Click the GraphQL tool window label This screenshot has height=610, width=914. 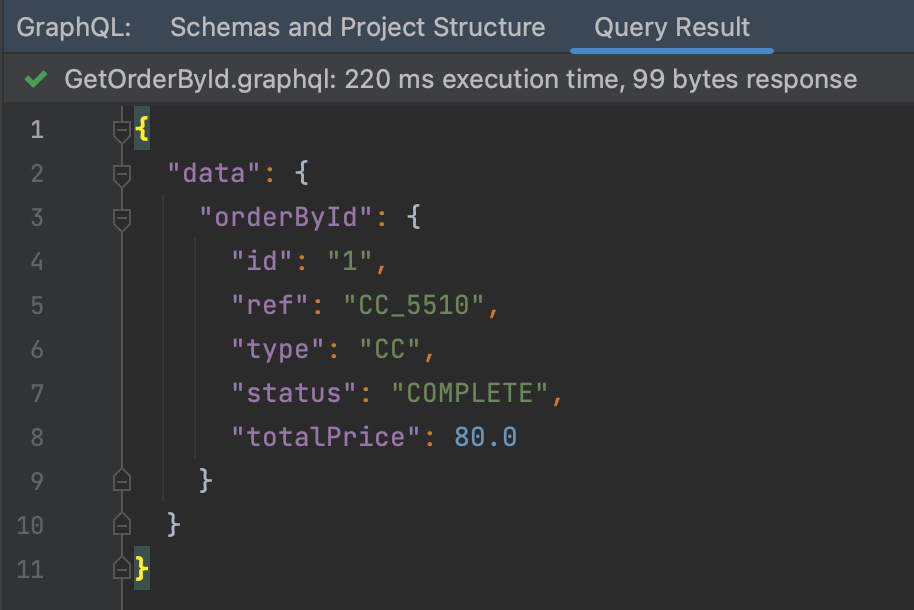tap(75, 27)
